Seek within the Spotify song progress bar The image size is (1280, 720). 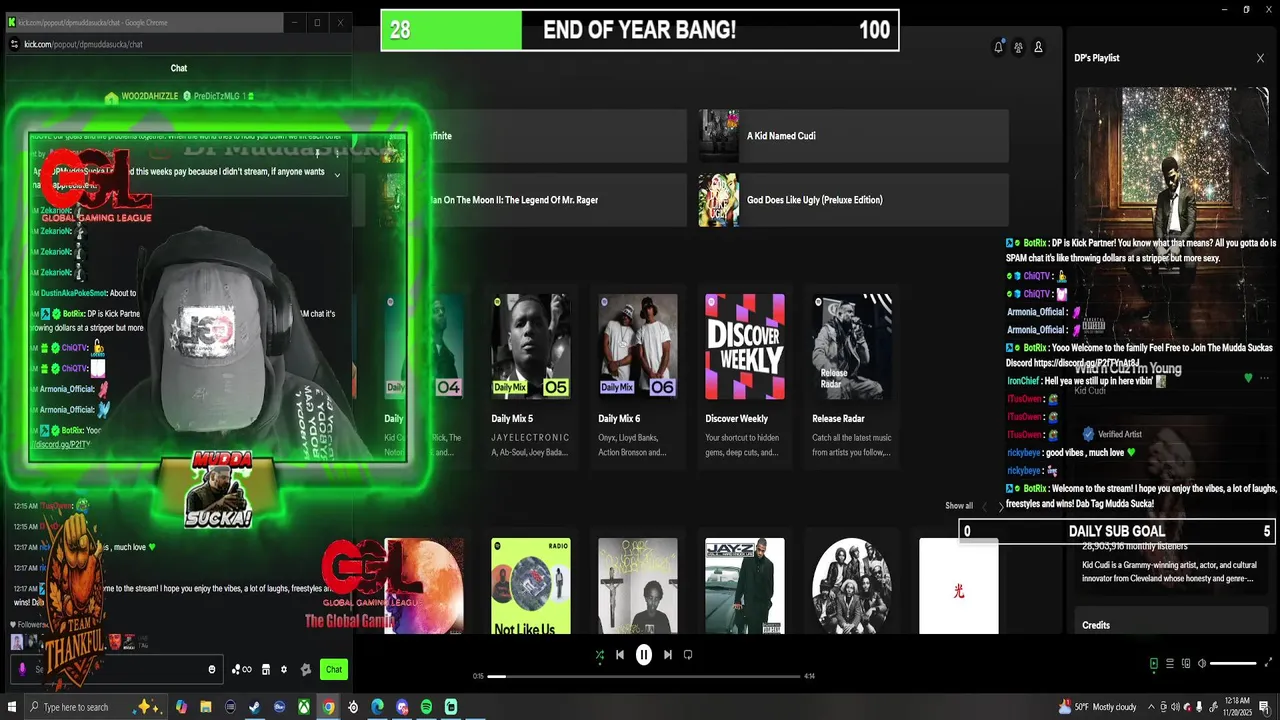coord(644,676)
